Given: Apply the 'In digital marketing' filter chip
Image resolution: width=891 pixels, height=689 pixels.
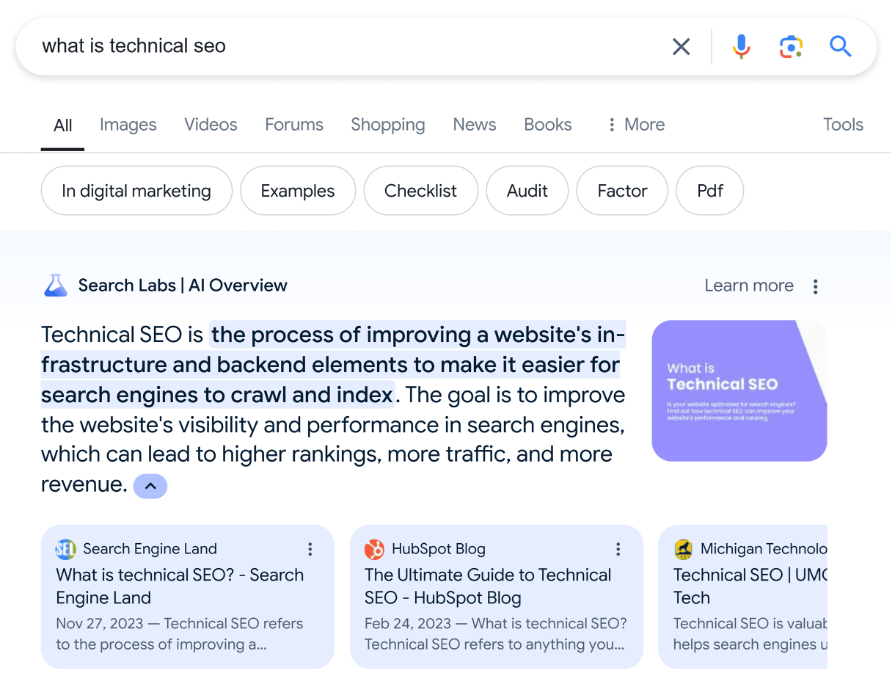Looking at the screenshot, I should pyautogui.click(x=136, y=191).
